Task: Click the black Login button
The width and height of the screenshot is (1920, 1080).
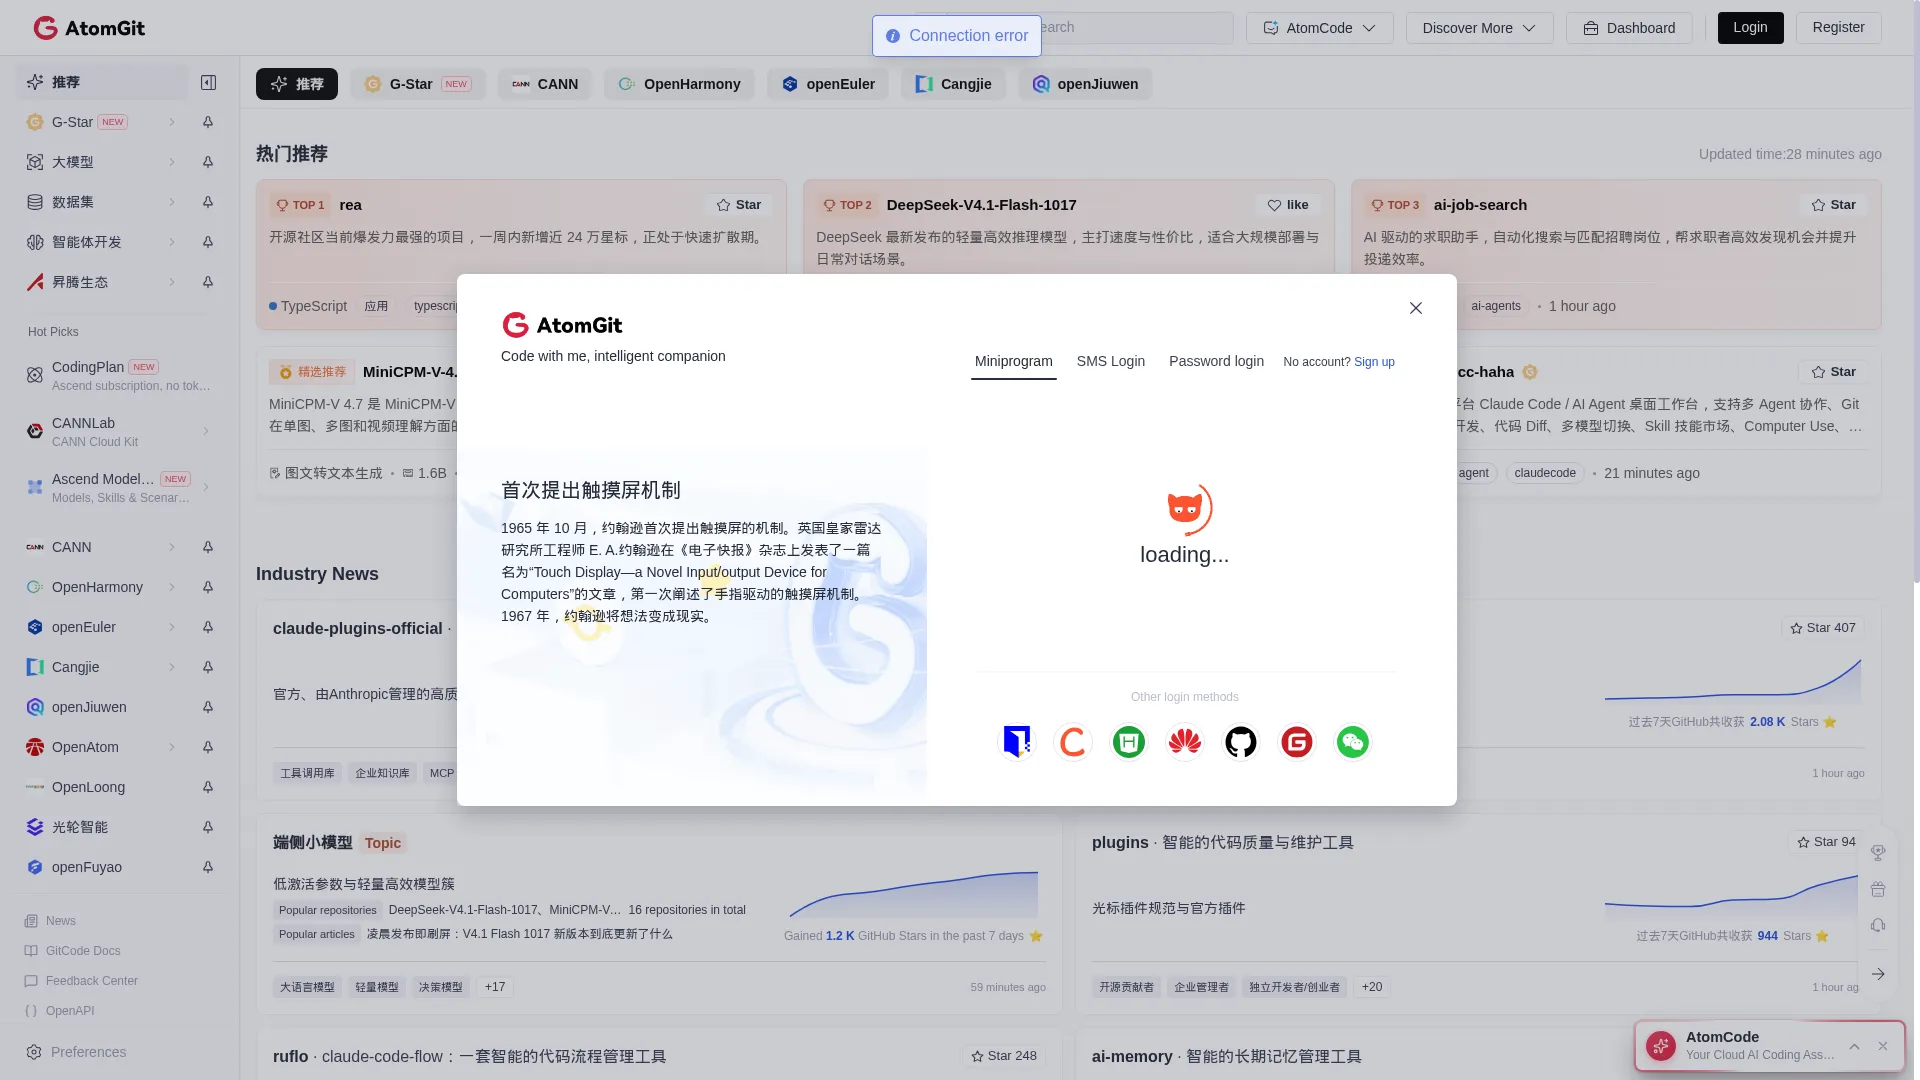Action: click(x=1750, y=28)
